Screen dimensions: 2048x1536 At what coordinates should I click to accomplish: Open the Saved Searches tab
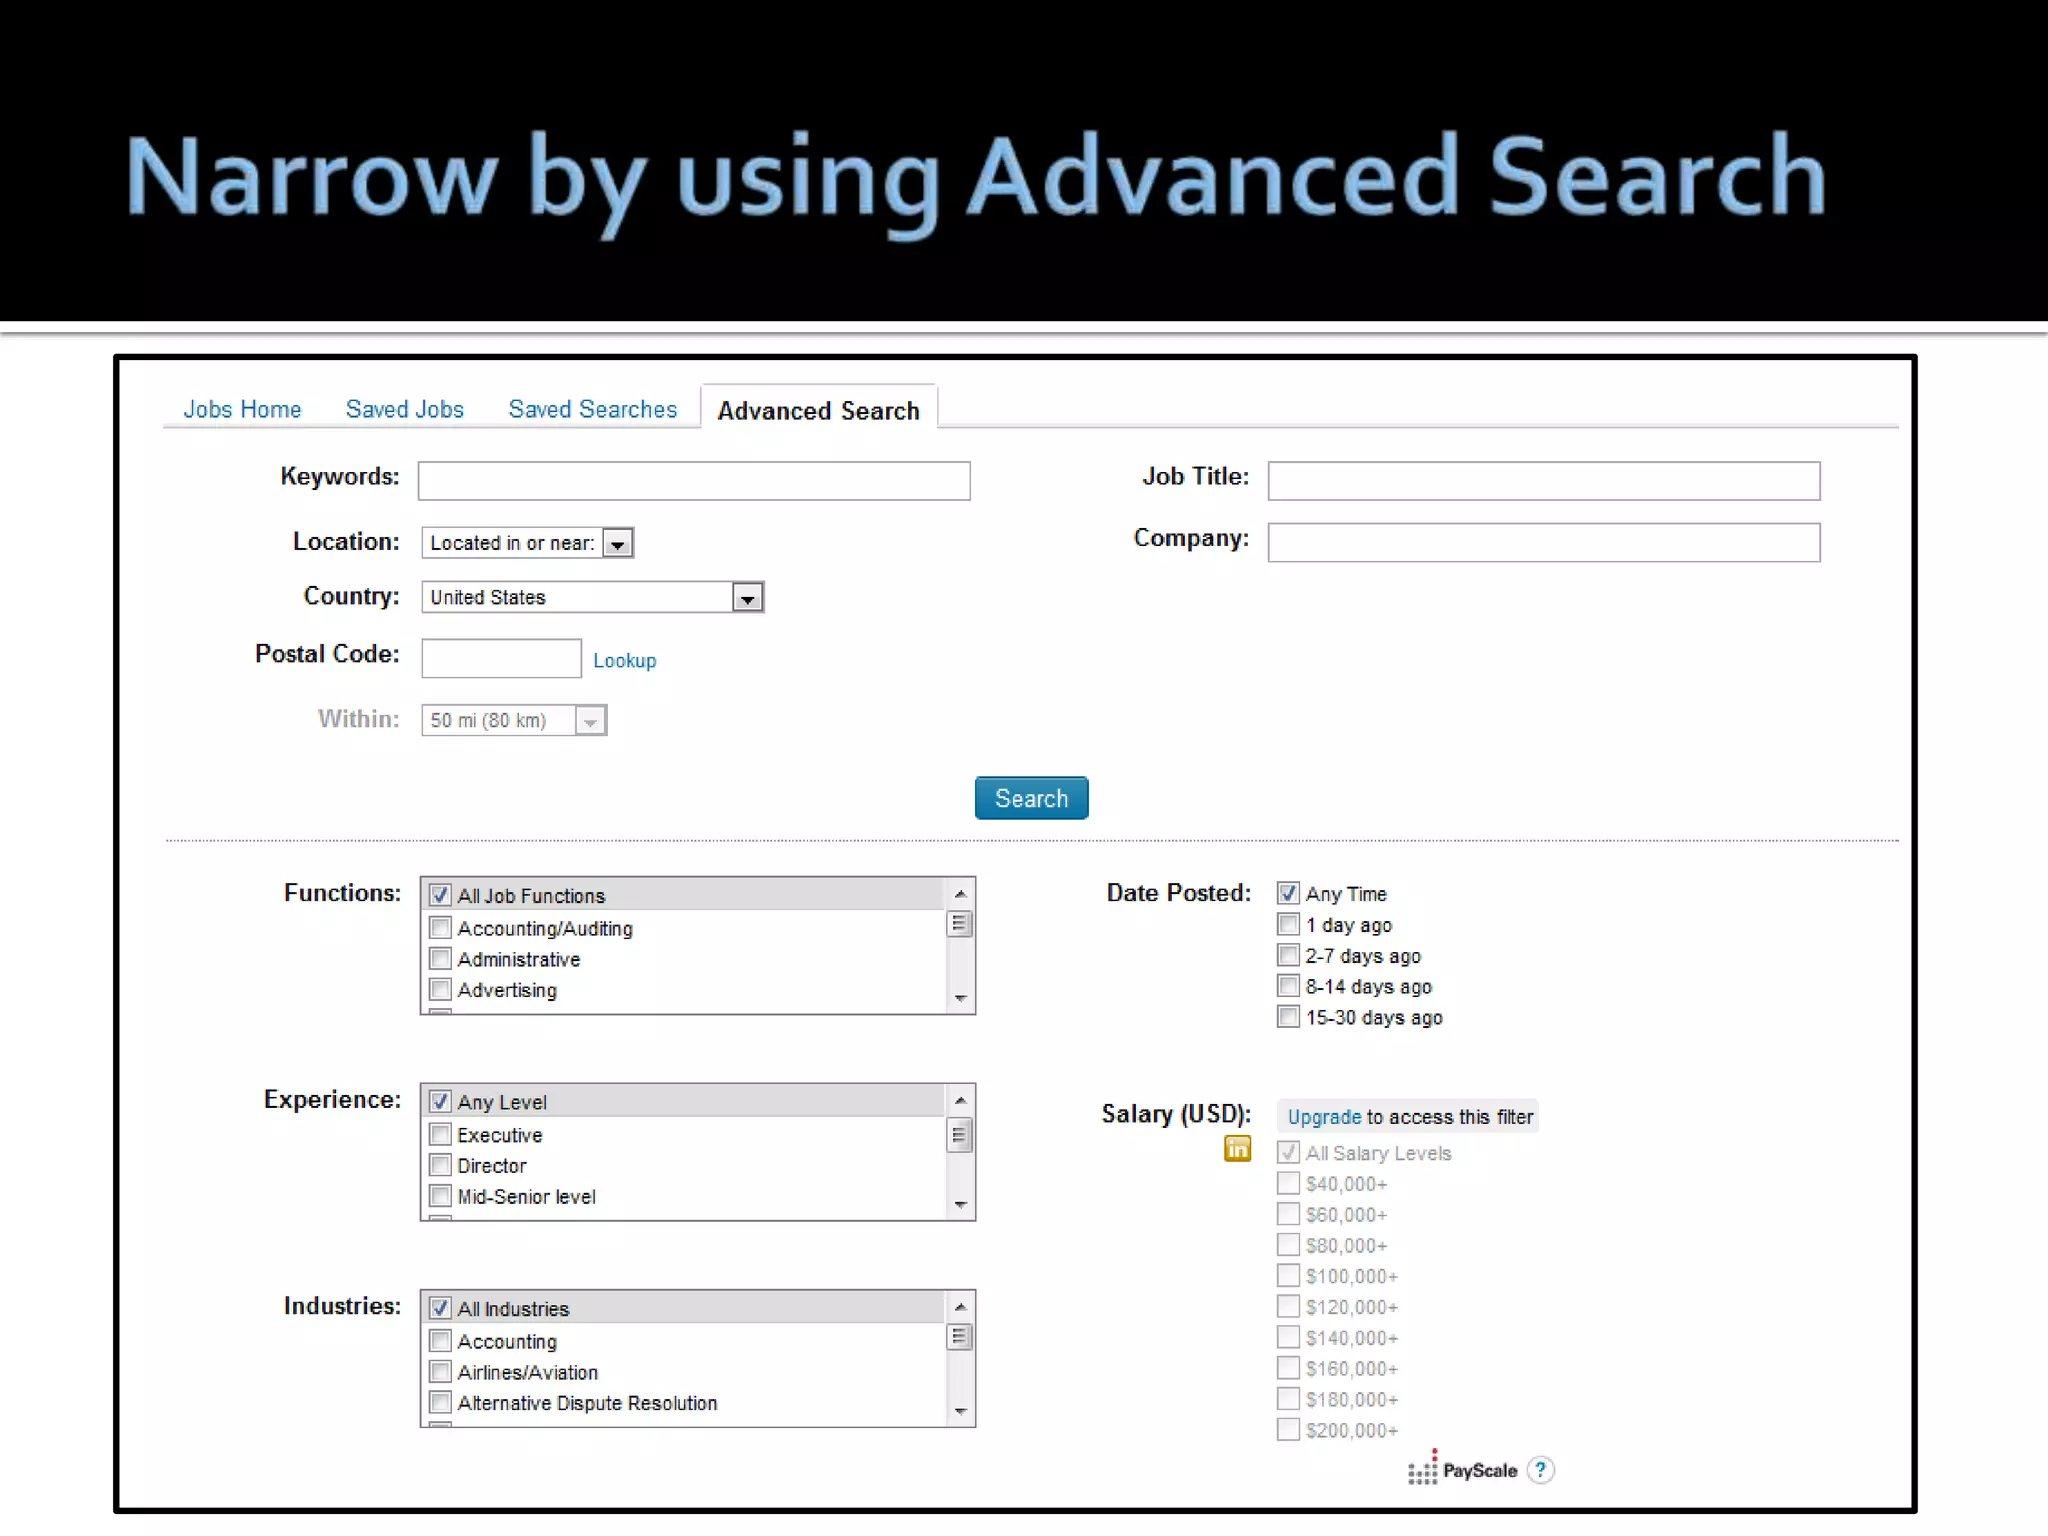coord(592,409)
